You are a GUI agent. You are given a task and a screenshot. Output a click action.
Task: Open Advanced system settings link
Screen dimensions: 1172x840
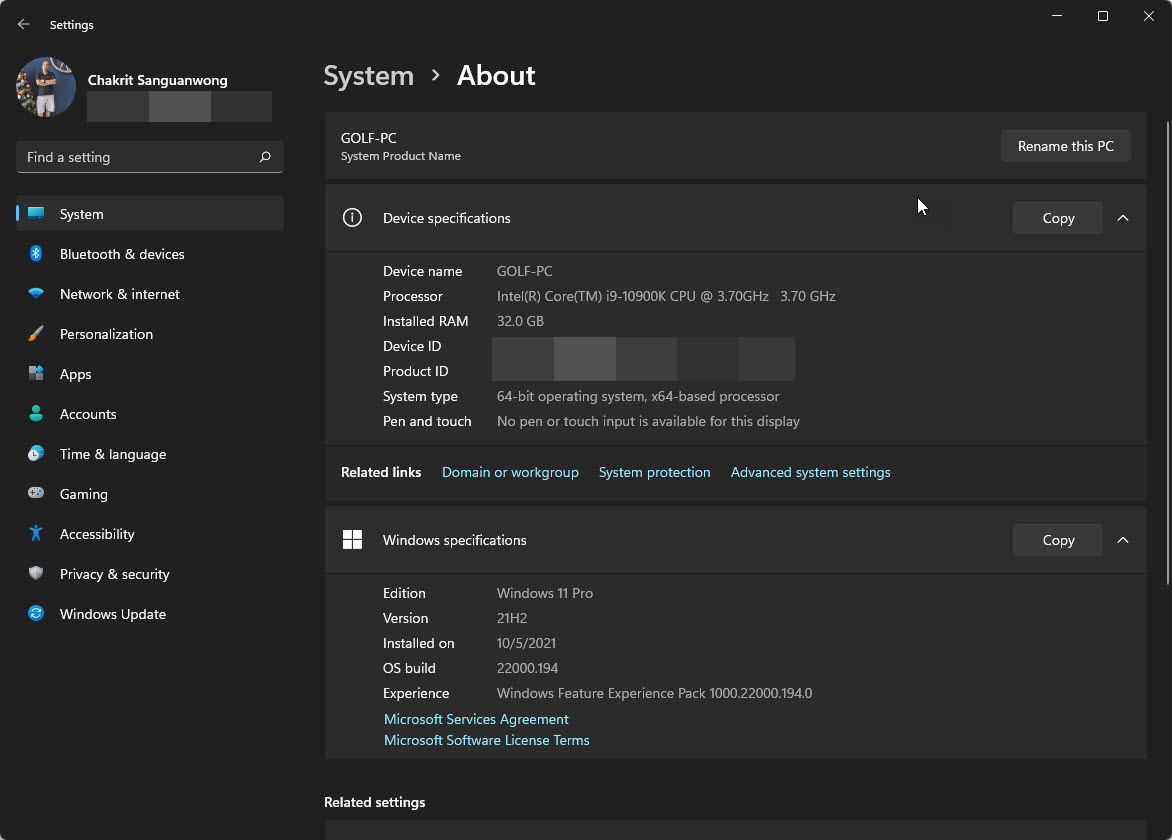pyautogui.click(x=810, y=472)
